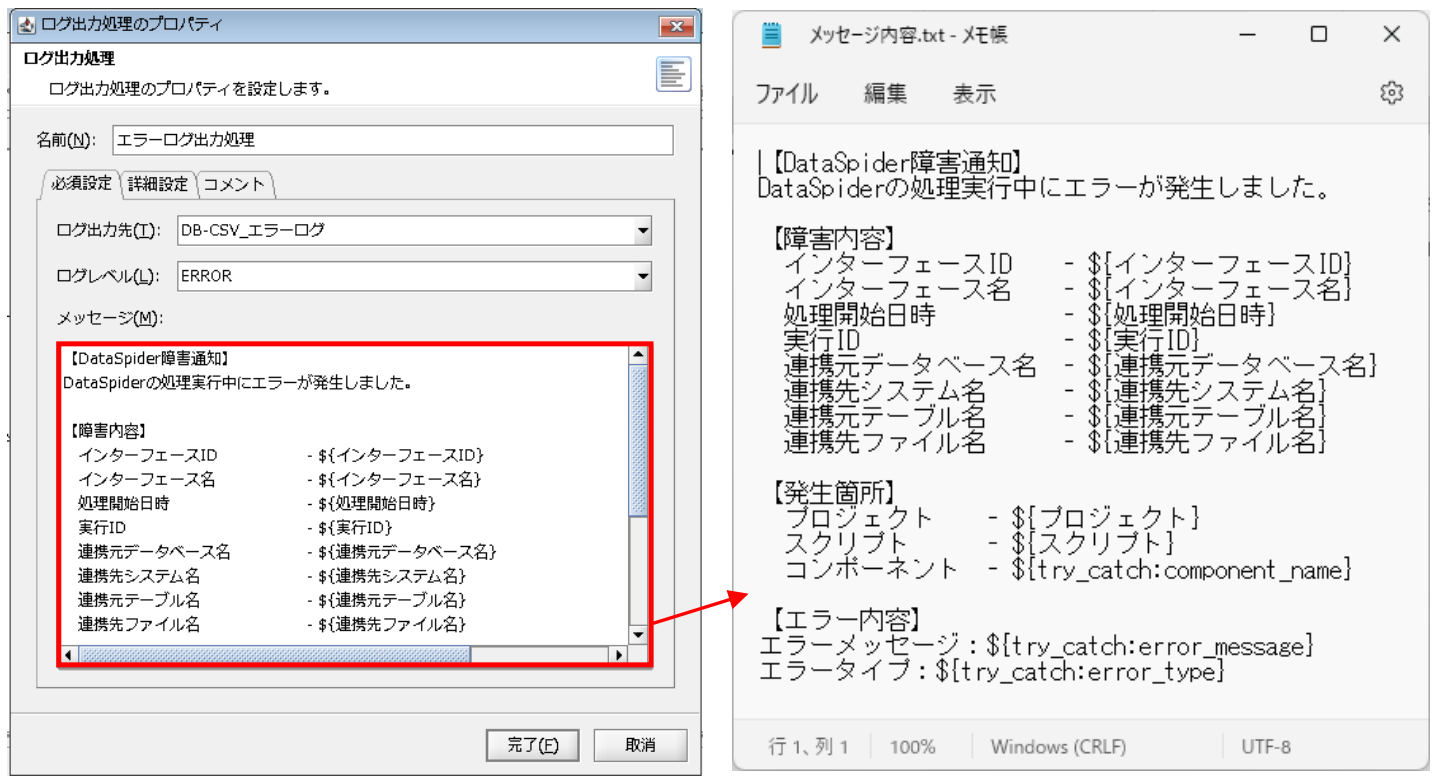Screen dimensions: 1439x783
Task: Open the ログ出力先 dropdown
Action: point(643,229)
